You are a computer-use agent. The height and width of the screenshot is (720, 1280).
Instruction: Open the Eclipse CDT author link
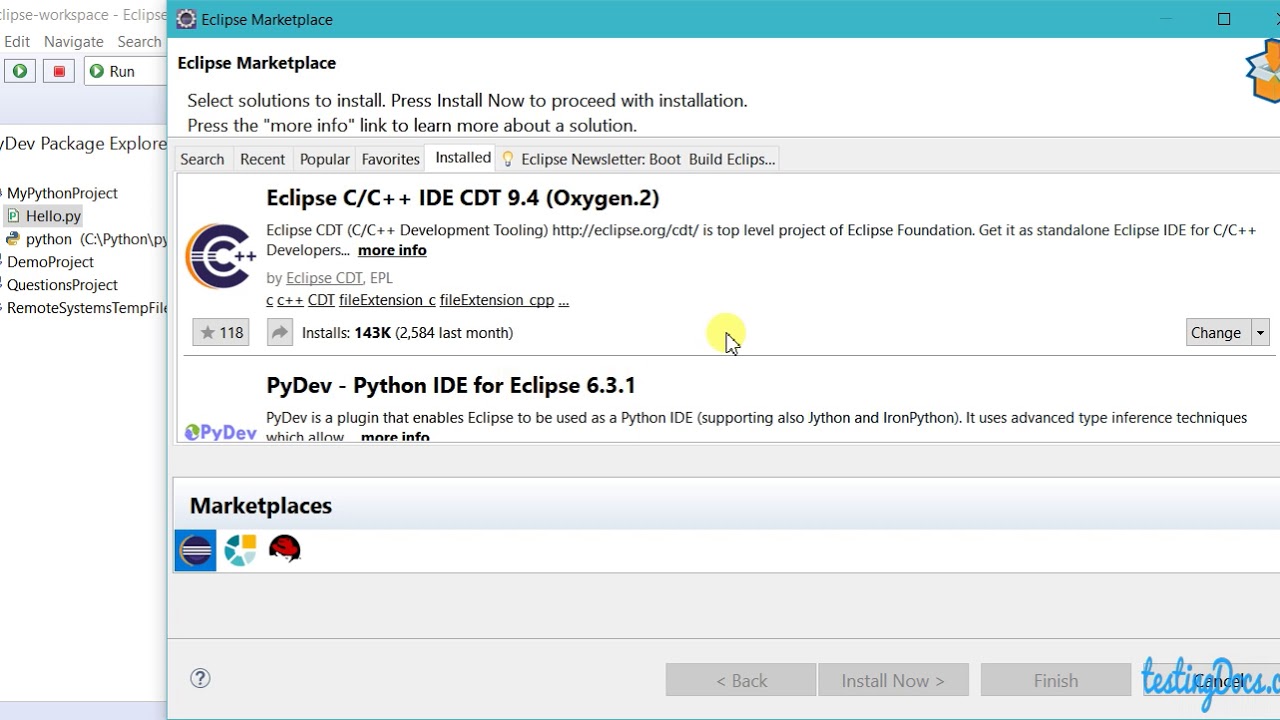(x=324, y=278)
